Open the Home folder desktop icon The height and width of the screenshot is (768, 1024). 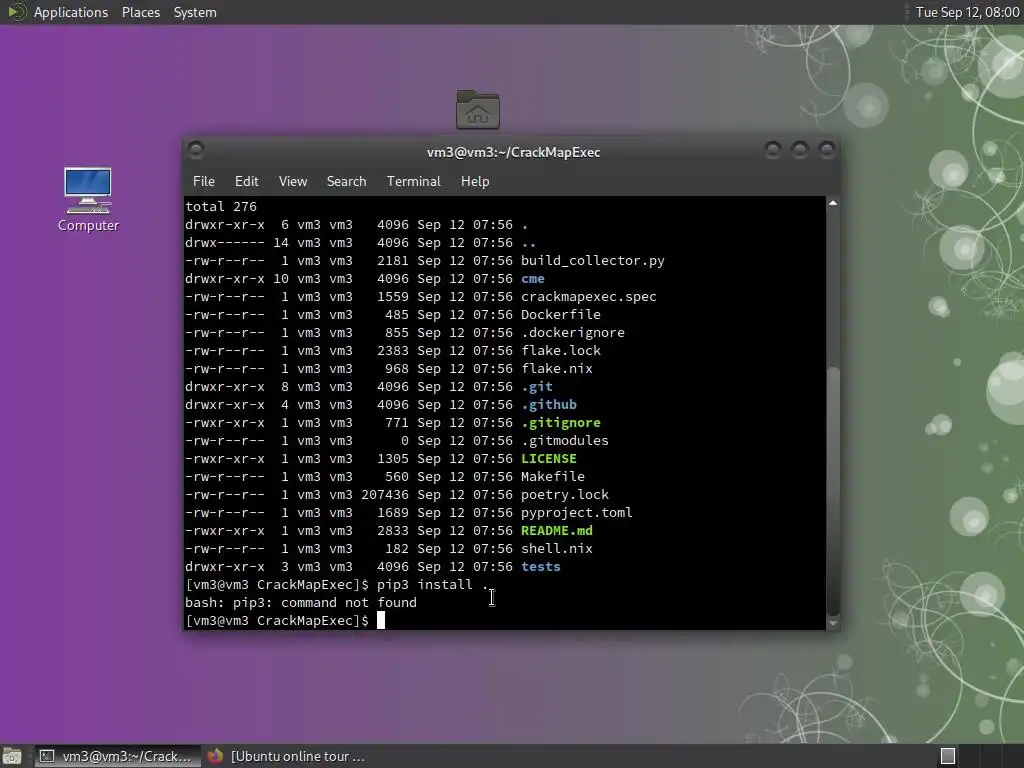477,109
